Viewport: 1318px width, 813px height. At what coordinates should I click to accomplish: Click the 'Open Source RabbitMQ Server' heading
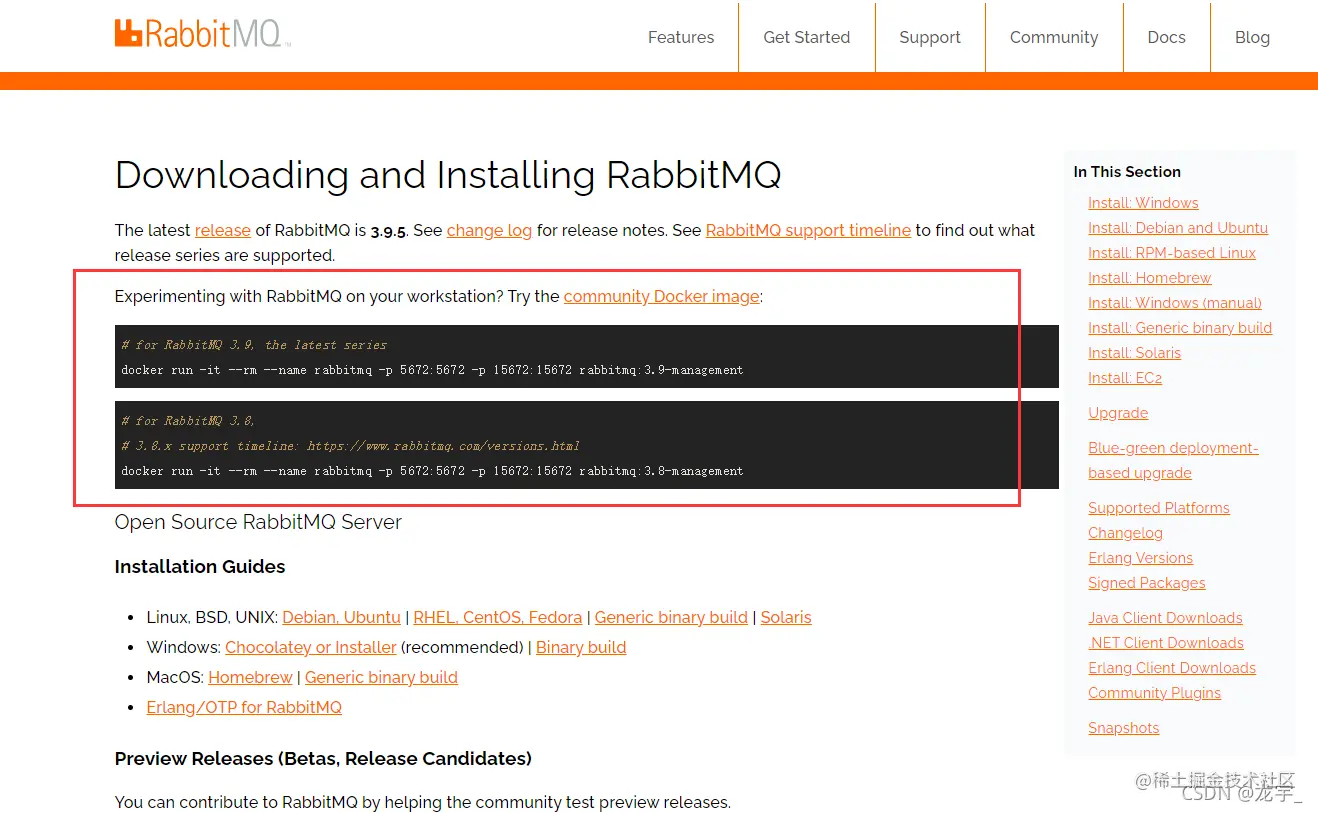258,522
